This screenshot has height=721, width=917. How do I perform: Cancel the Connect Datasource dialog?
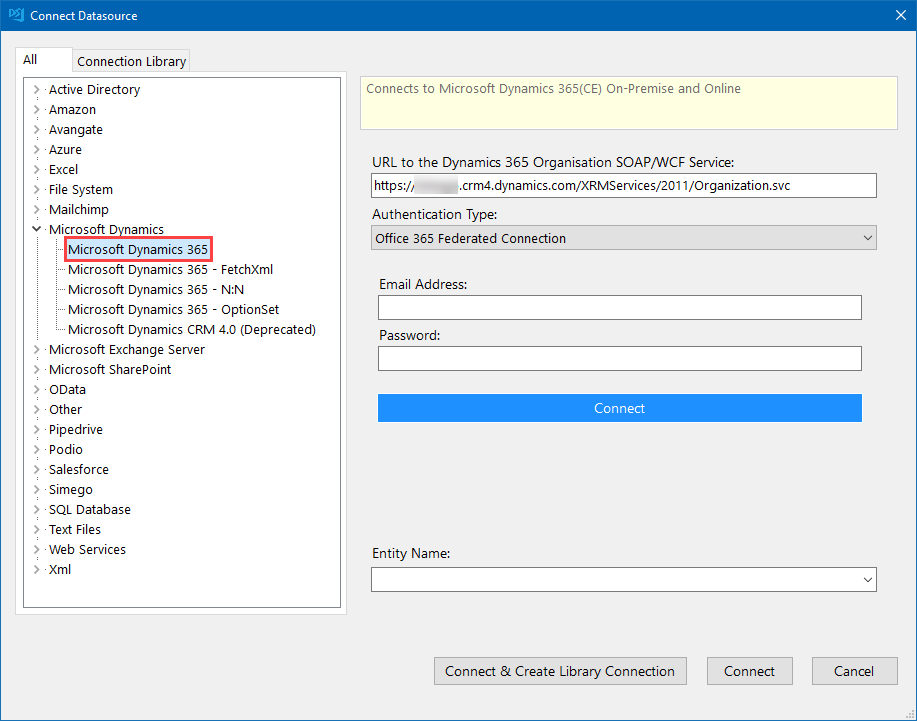[x=854, y=671]
